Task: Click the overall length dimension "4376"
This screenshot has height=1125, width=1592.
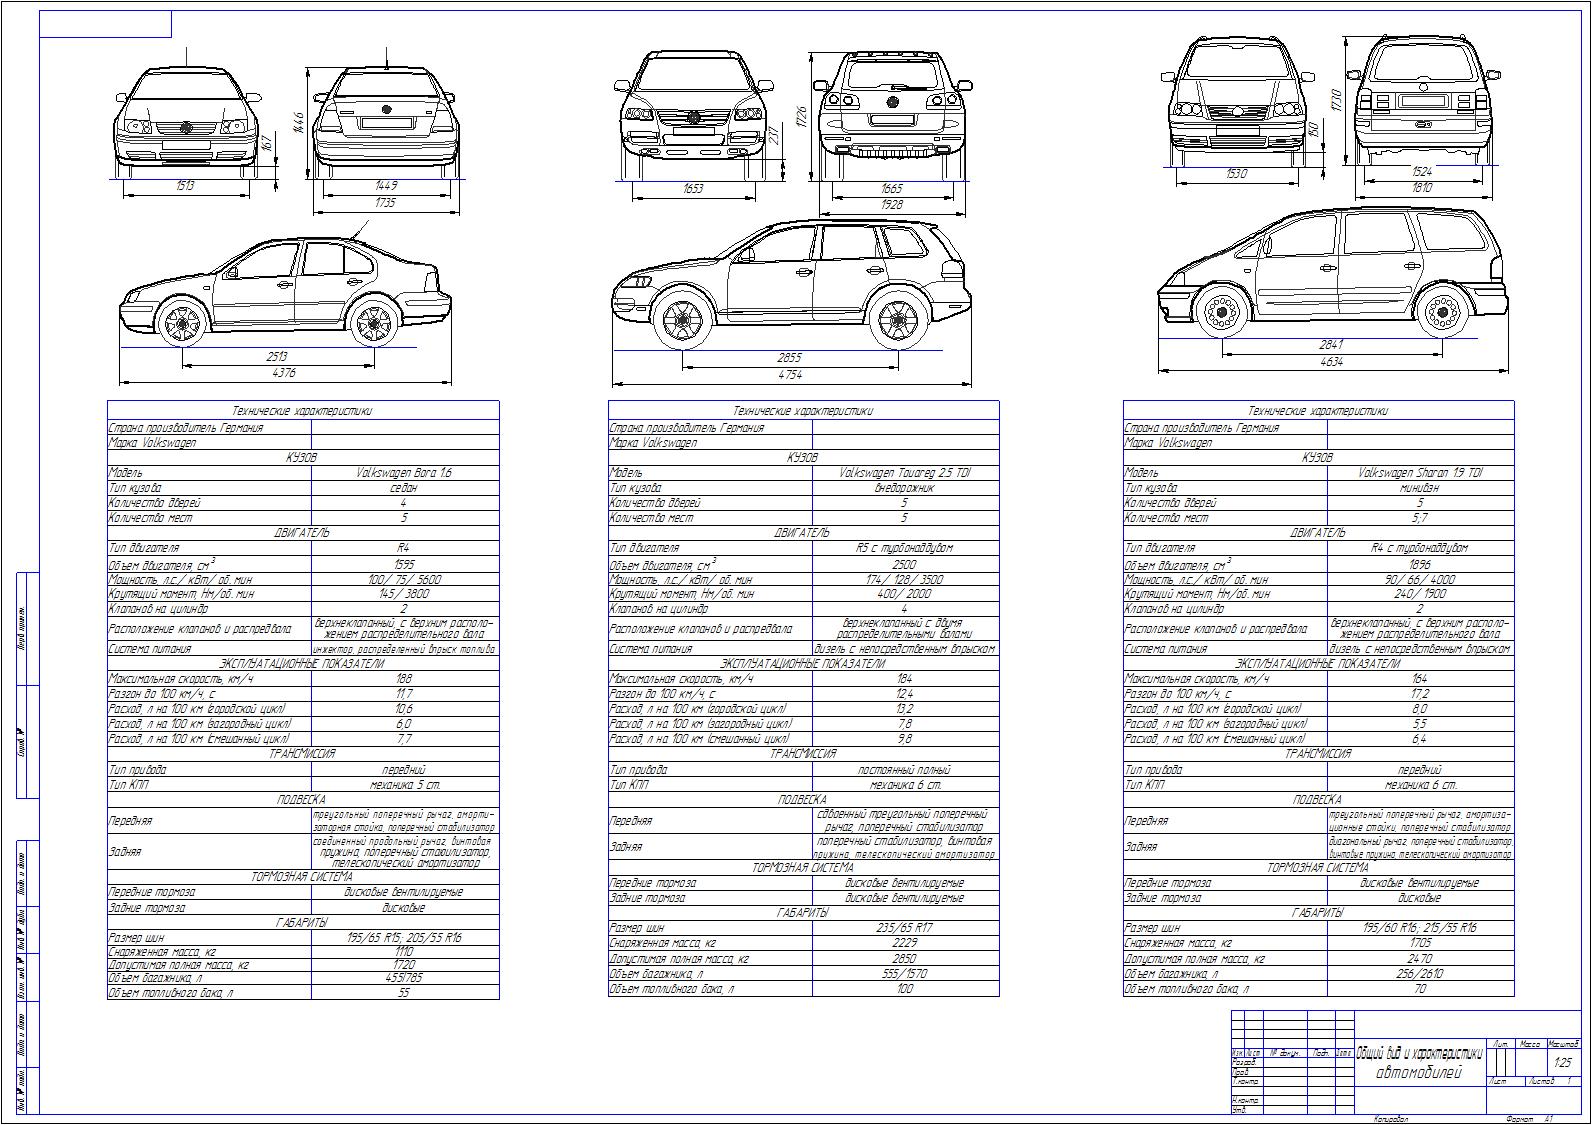Action: point(284,374)
